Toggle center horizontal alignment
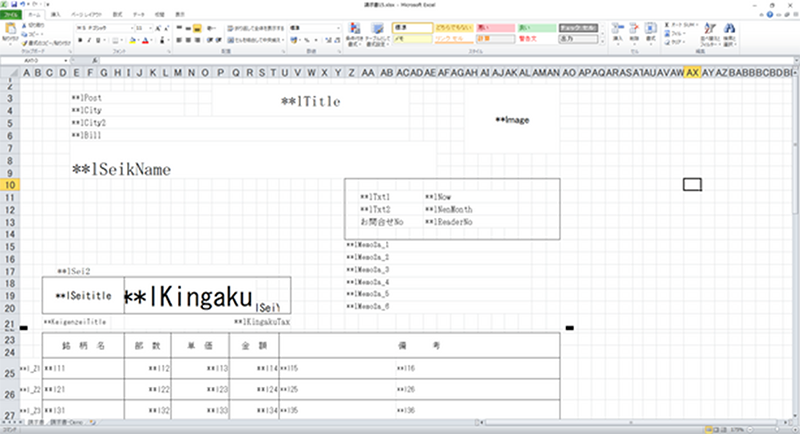The image size is (800, 434). pos(188,40)
